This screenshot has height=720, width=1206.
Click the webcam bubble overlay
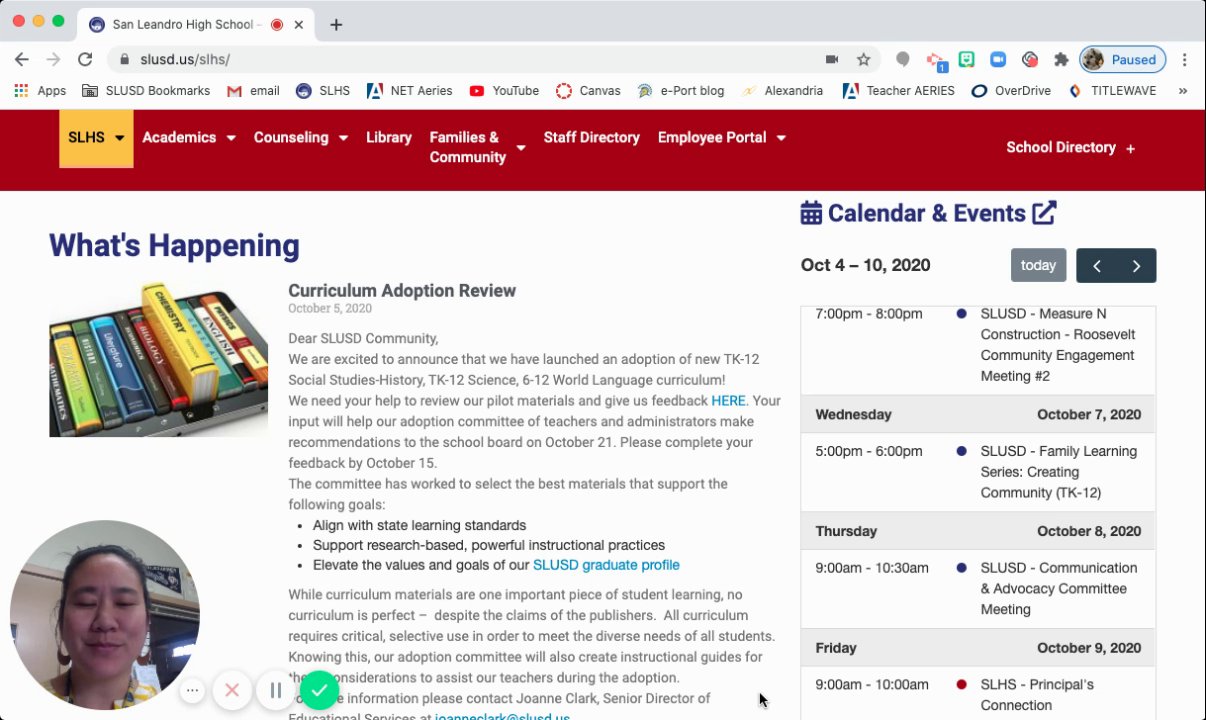point(105,615)
